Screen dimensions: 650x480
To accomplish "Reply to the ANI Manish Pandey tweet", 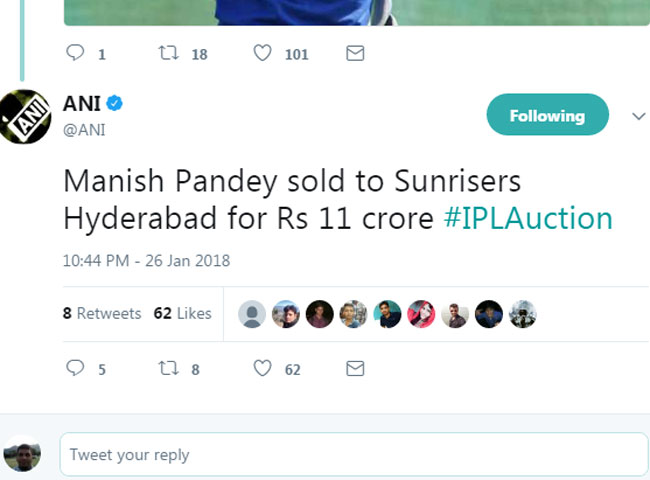I will pyautogui.click(x=76, y=368).
